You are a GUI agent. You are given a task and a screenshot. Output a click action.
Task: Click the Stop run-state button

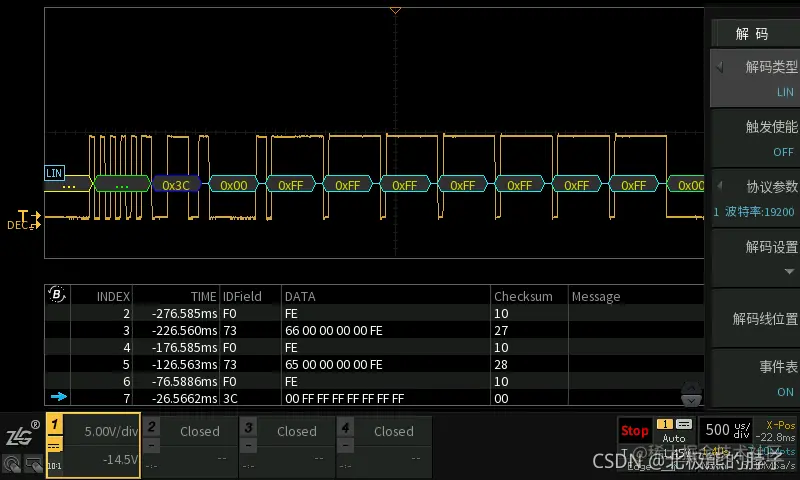click(x=634, y=431)
